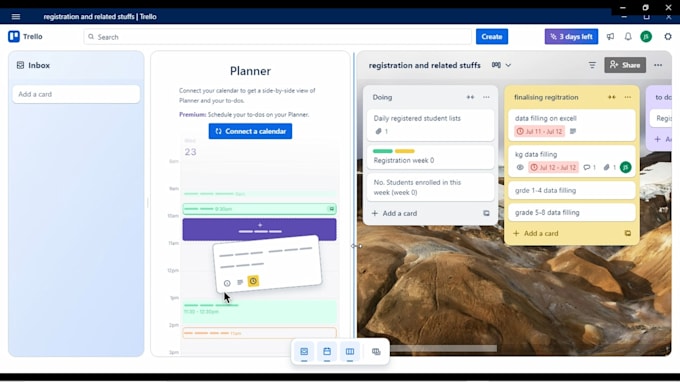The width and height of the screenshot is (680, 382).
Task: Open data filling on excell card
Action: pos(572,125)
